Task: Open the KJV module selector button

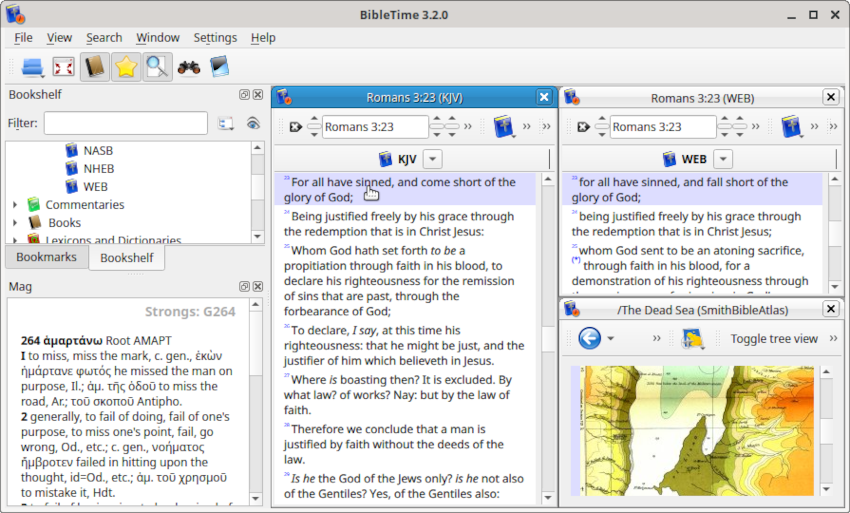Action: pyautogui.click(x=398, y=159)
